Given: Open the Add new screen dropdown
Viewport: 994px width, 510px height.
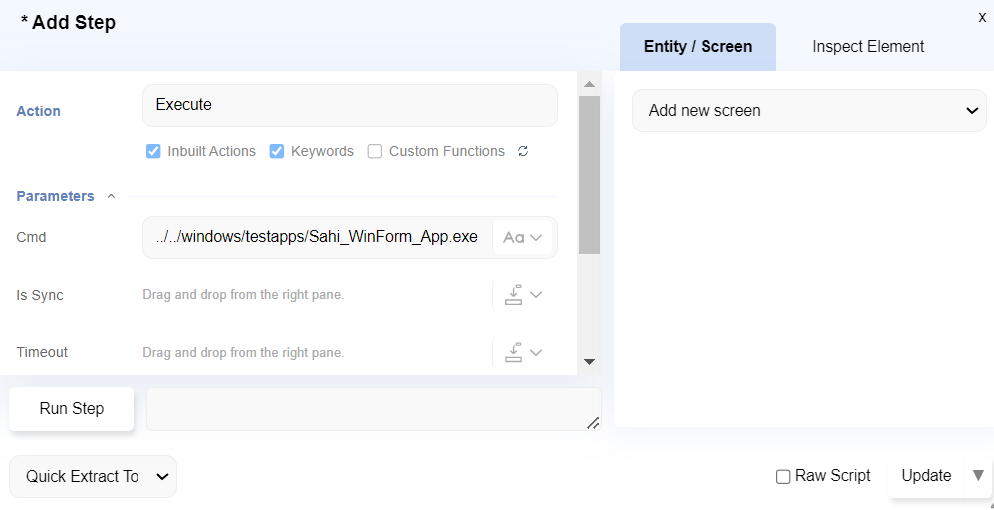Looking at the screenshot, I should 809,111.
